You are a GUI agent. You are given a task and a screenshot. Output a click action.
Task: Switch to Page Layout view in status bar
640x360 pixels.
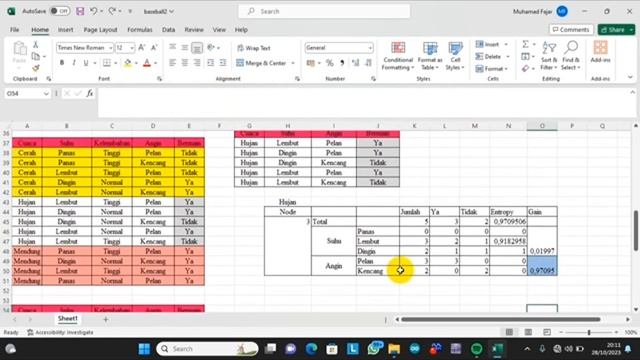[x=528, y=332]
